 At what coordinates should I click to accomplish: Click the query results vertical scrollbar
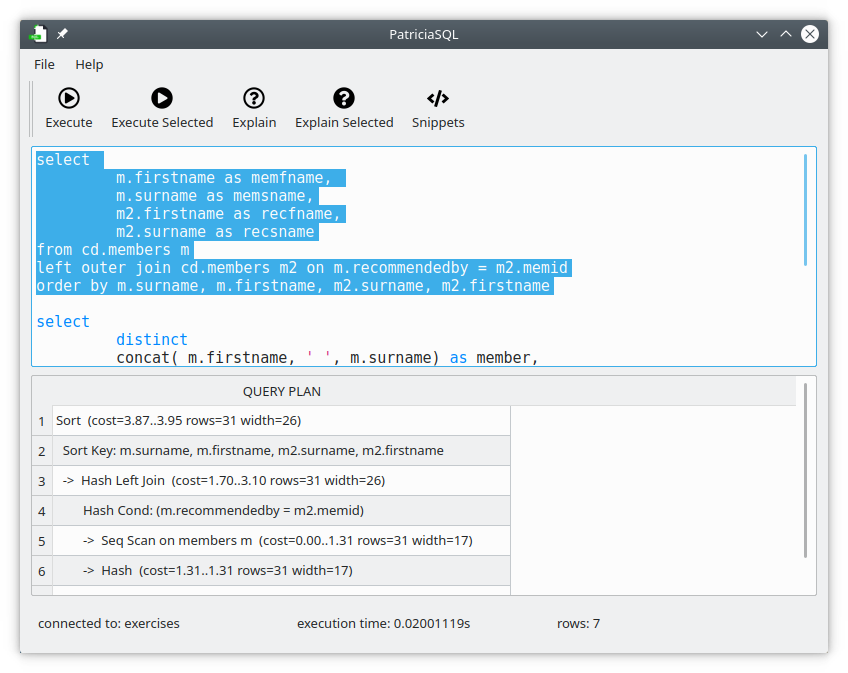click(x=806, y=470)
